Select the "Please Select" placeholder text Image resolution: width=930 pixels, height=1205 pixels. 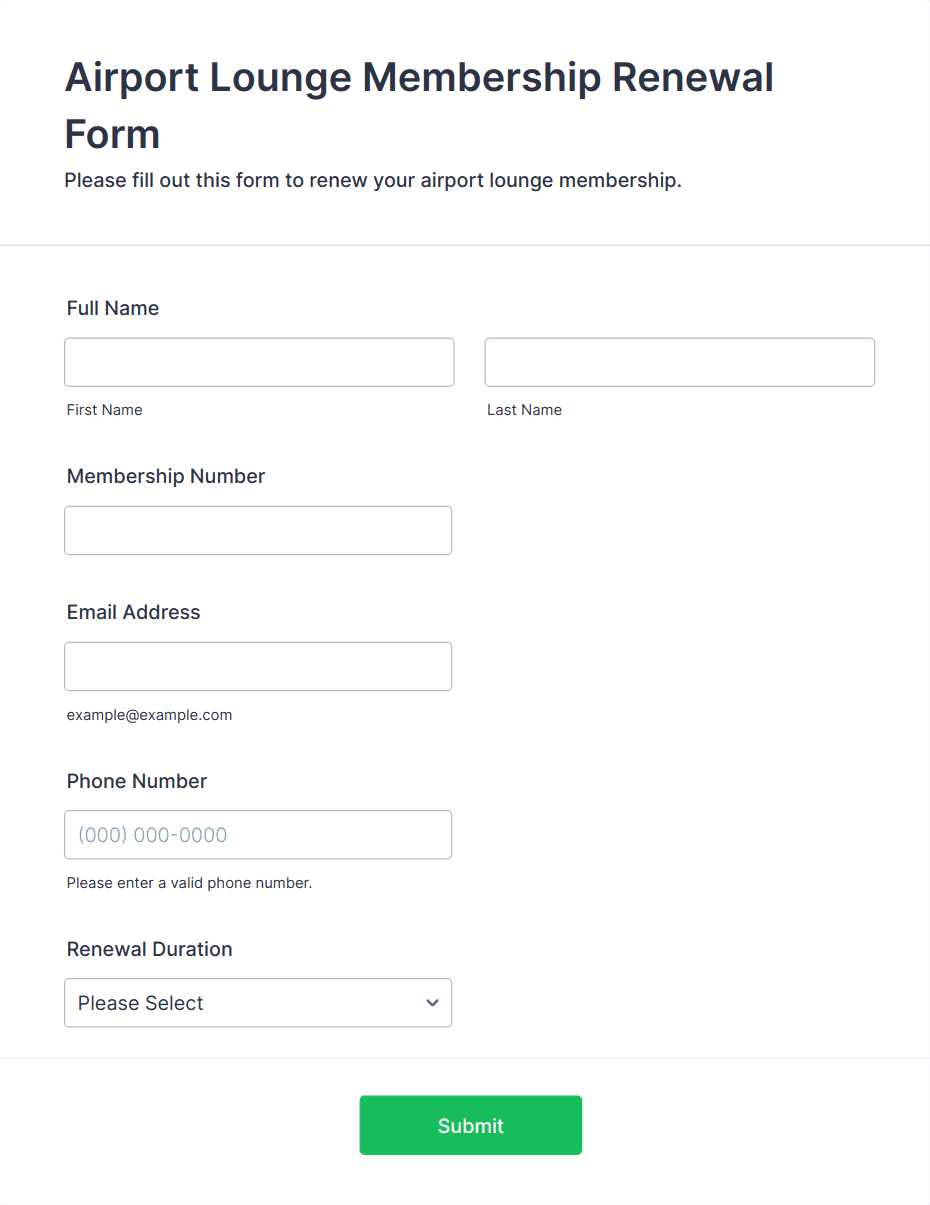pos(141,1003)
